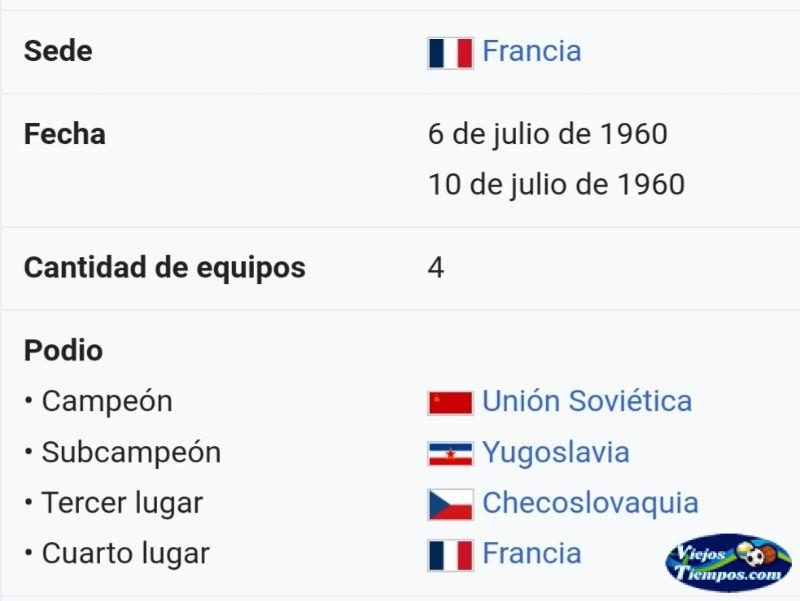Click the French flag beside Cuarto lugar
Image resolution: width=800 pixels, height=601 pixels.
tap(451, 555)
